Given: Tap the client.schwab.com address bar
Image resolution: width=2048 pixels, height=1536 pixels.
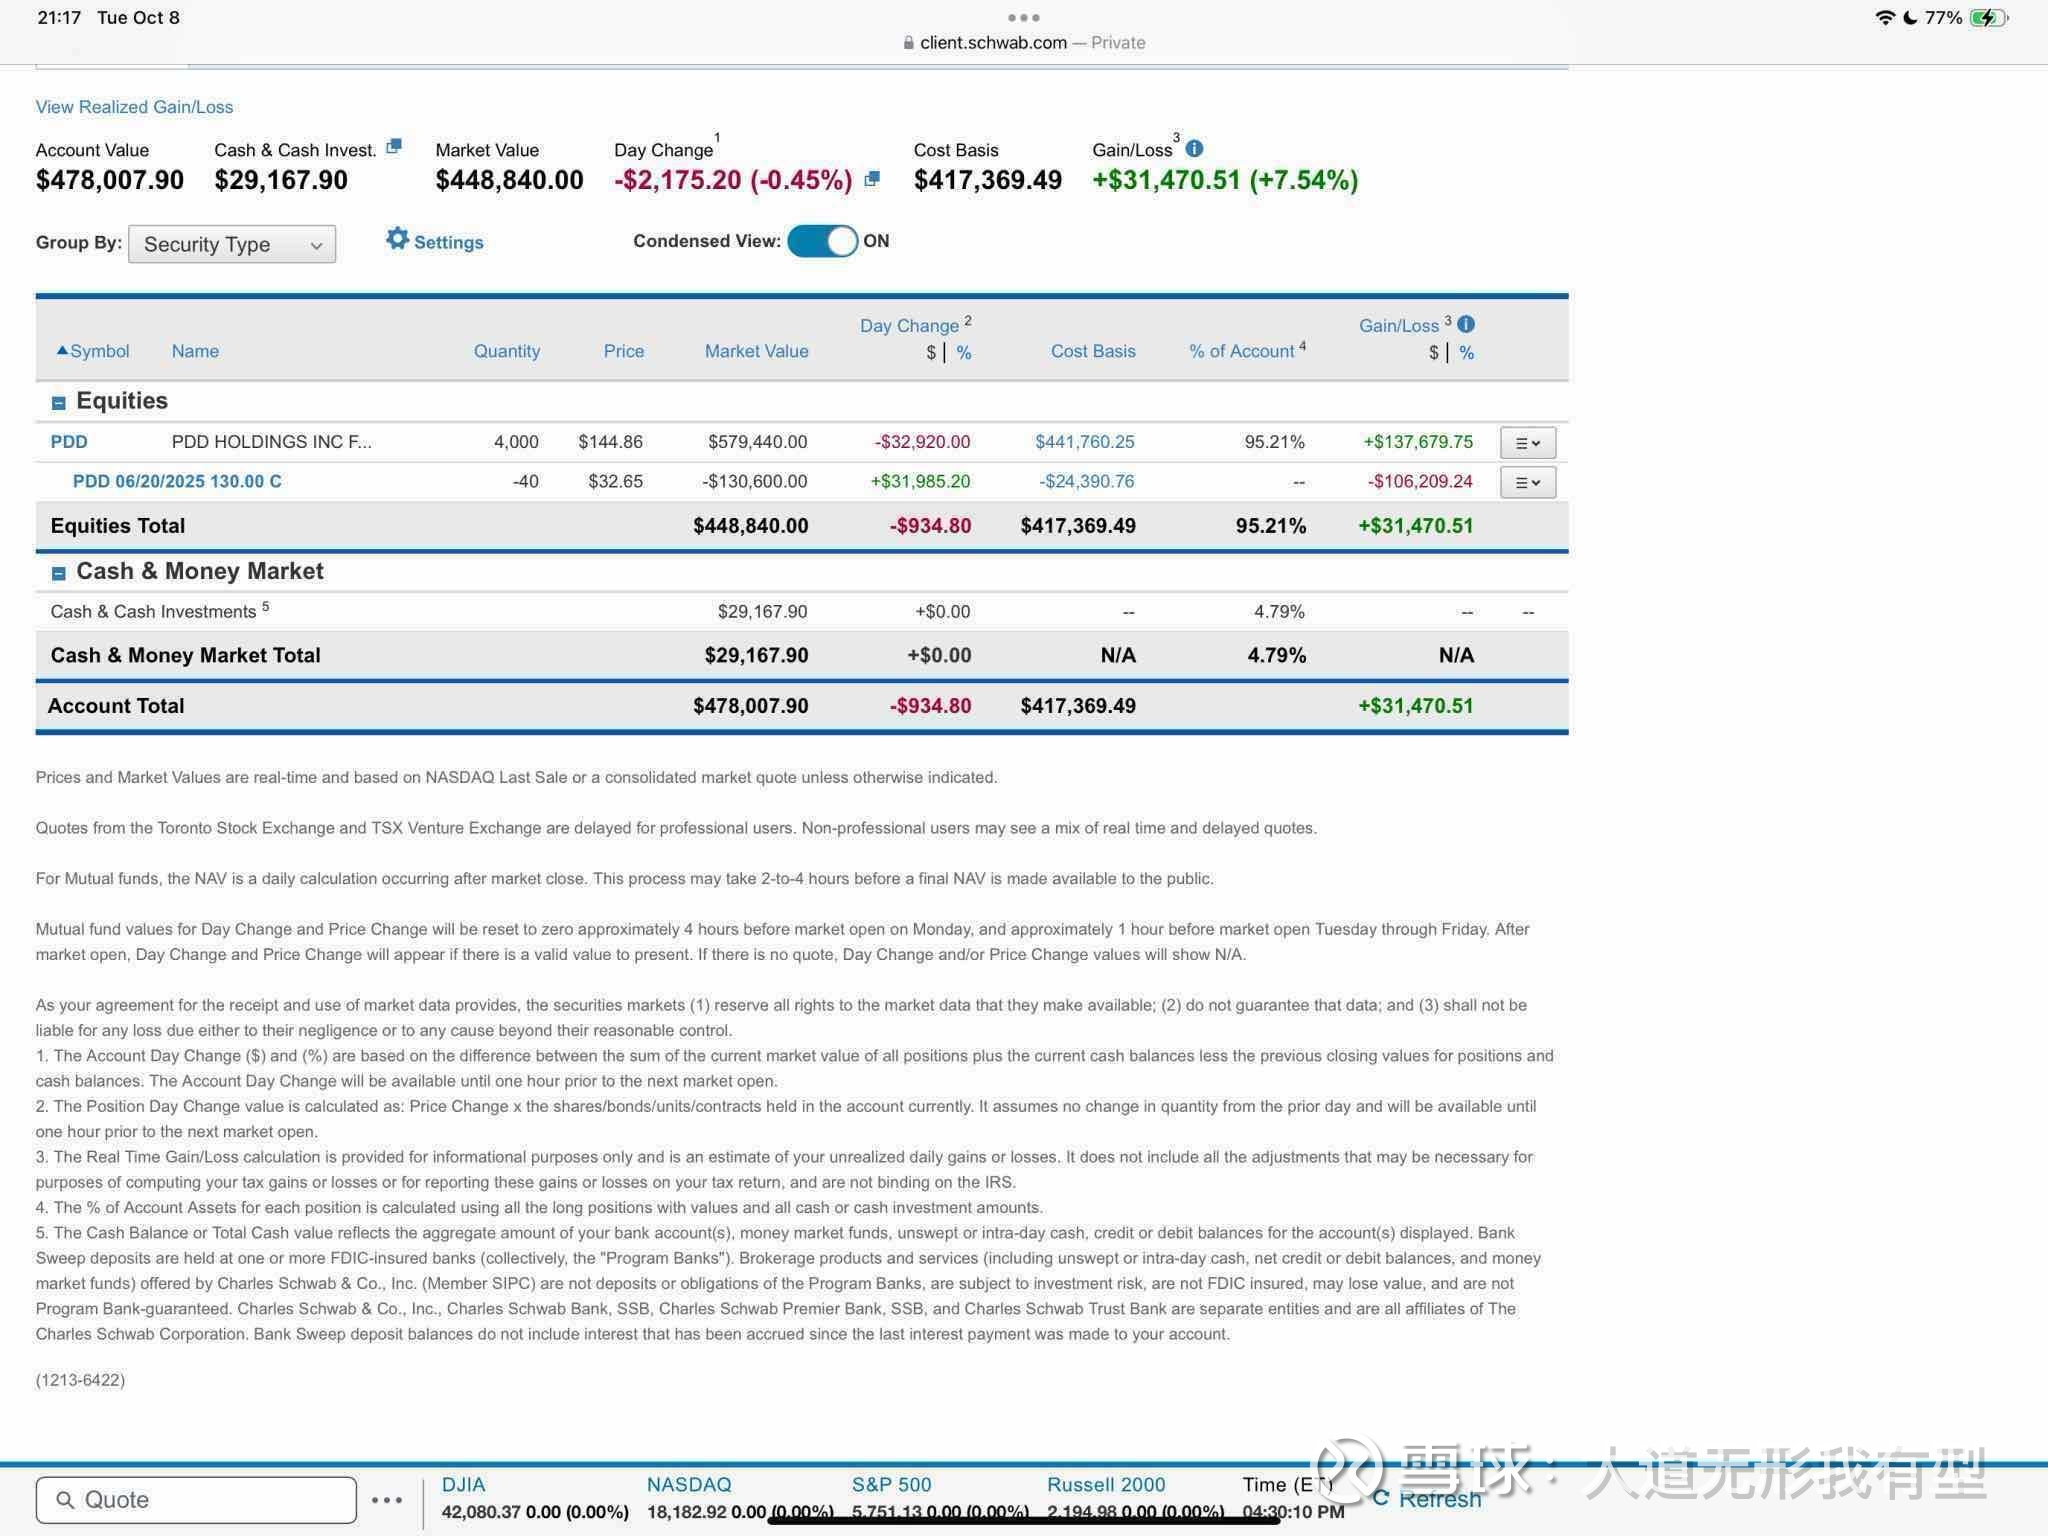Looking at the screenshot, I should [x=1024, y=43].
